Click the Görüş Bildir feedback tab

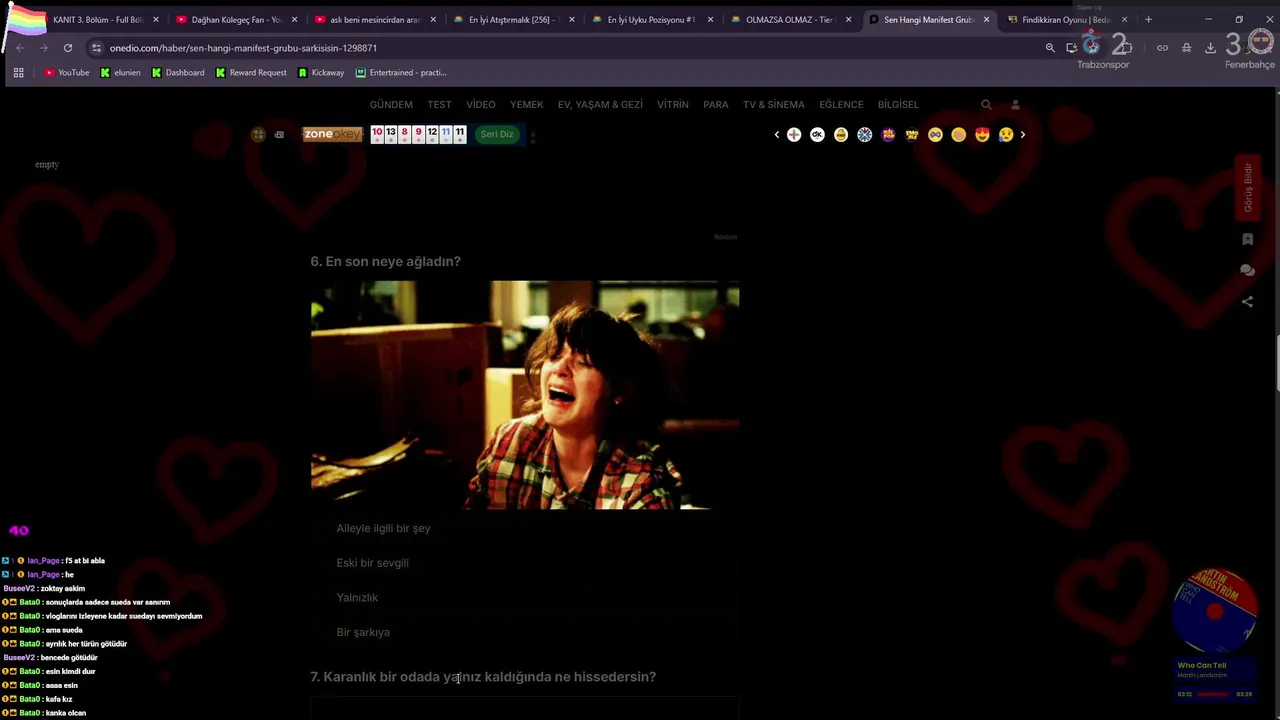tap(1247, 187)
